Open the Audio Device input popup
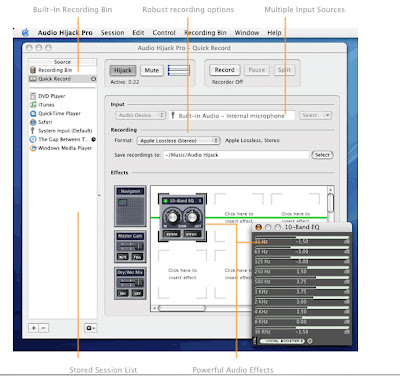Viewport: 400px width, 376px height. [141, 115]
